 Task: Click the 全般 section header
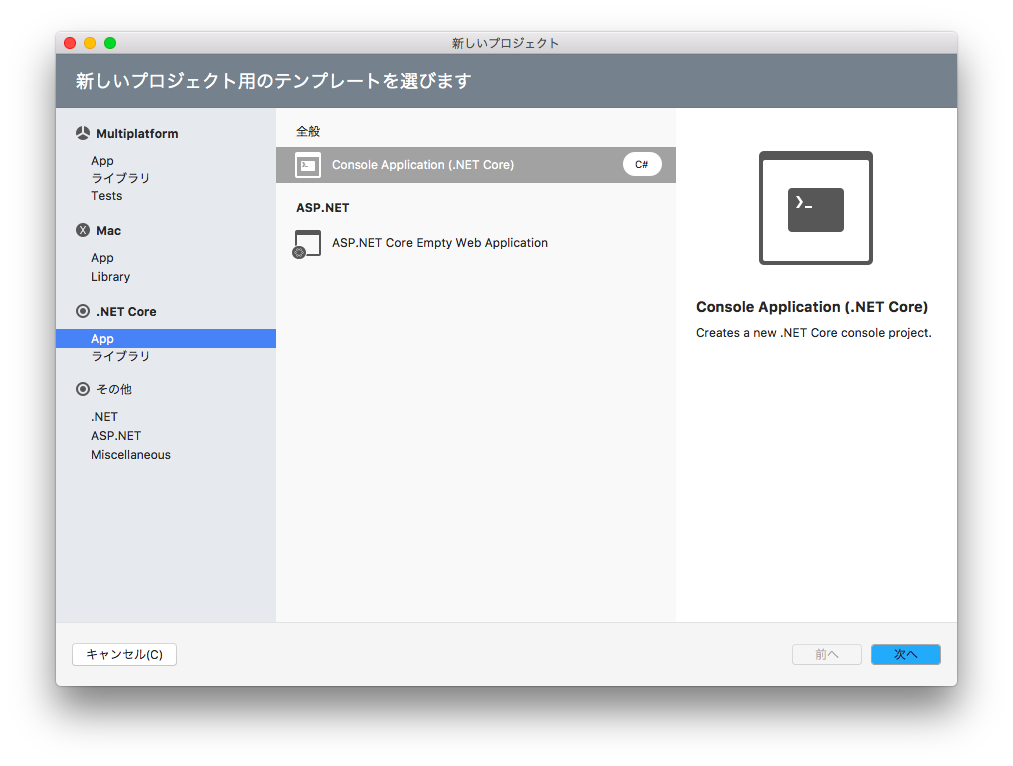point(308,131)
